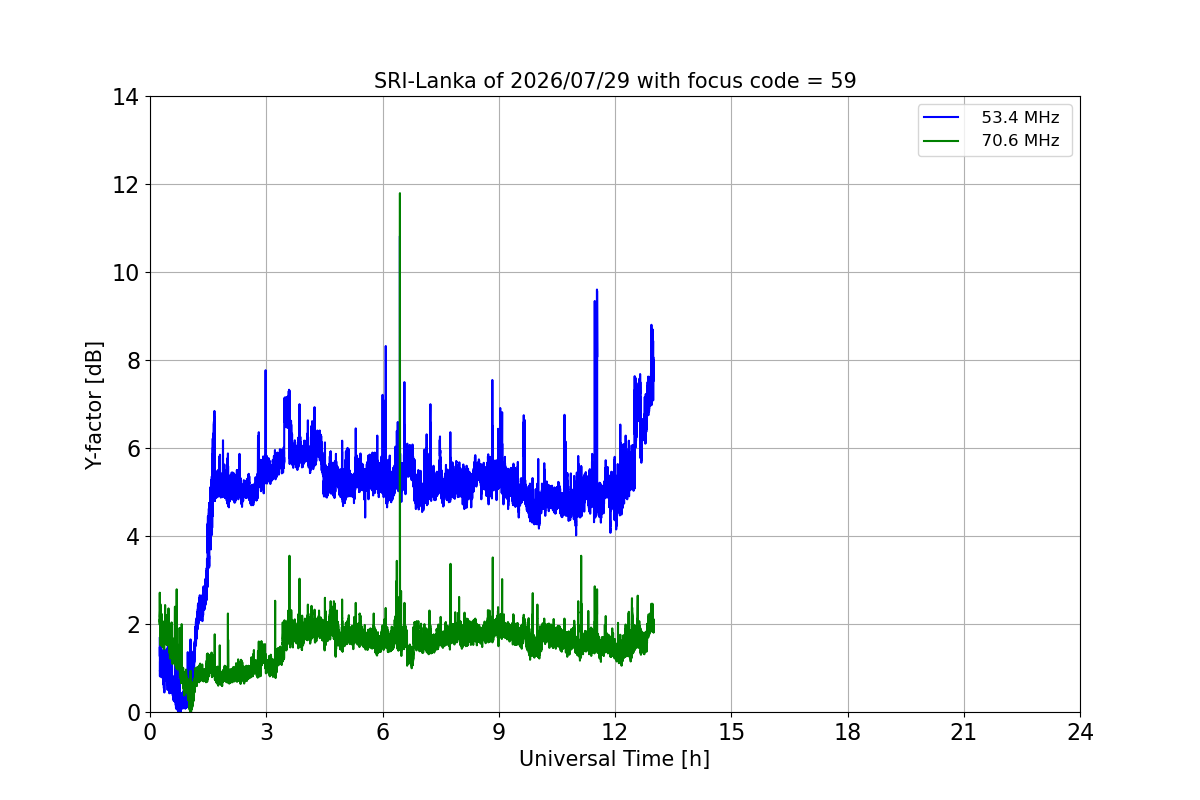
Task: Click the y-axis tick label 2
Action: pos(131,625)
